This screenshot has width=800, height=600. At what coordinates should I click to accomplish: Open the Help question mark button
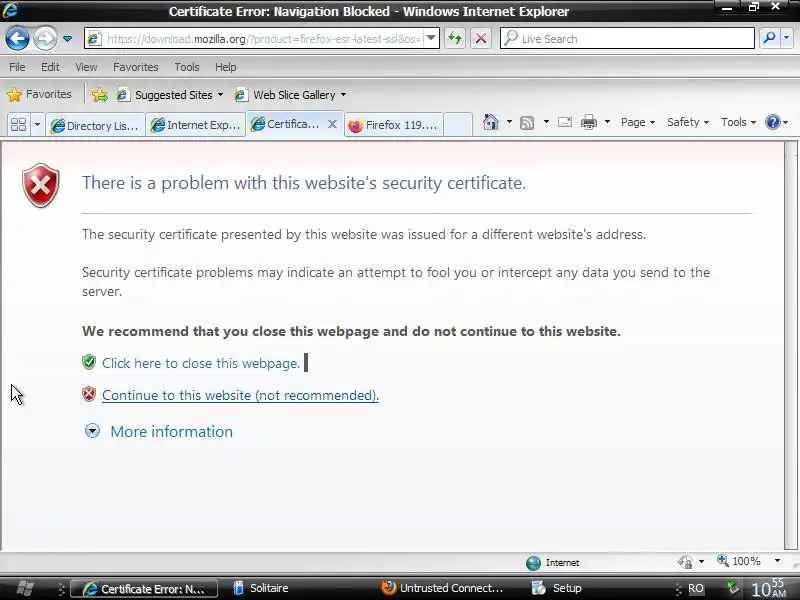point(777,122)
